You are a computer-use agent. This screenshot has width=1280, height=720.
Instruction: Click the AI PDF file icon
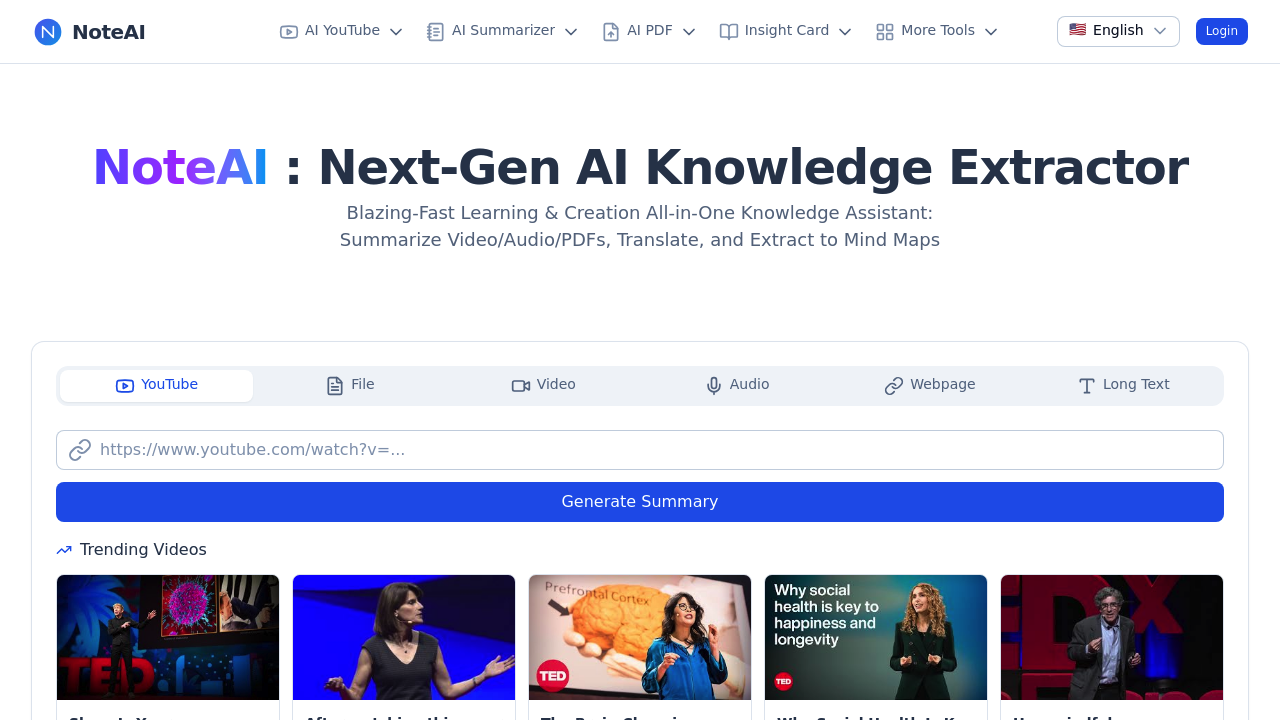point(611,32)
